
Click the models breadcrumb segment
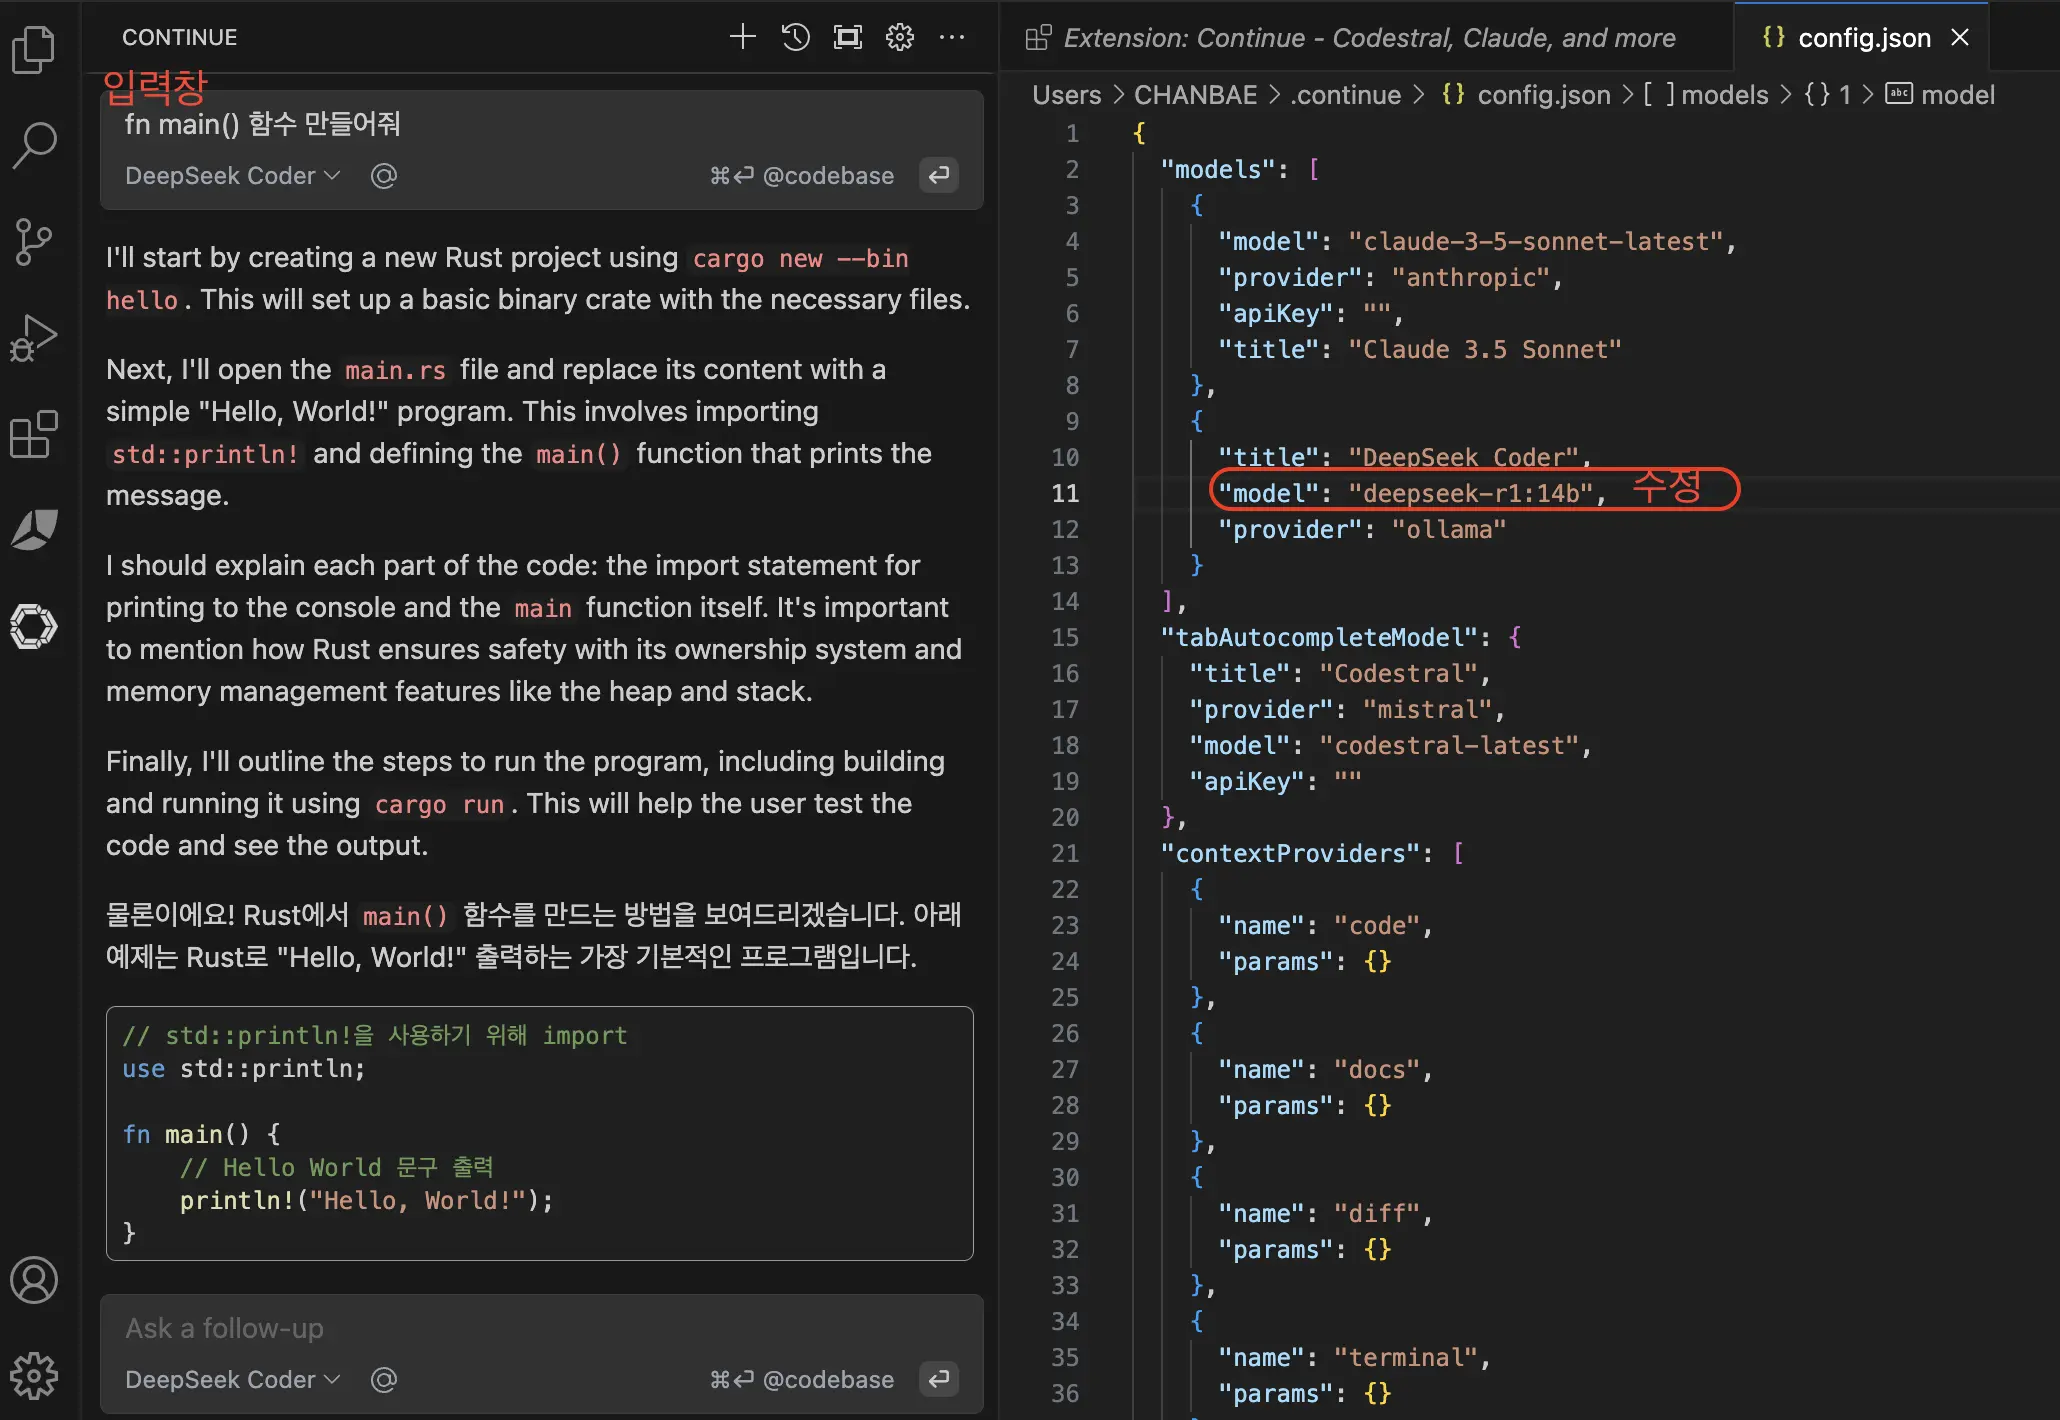click(1723, 95)
